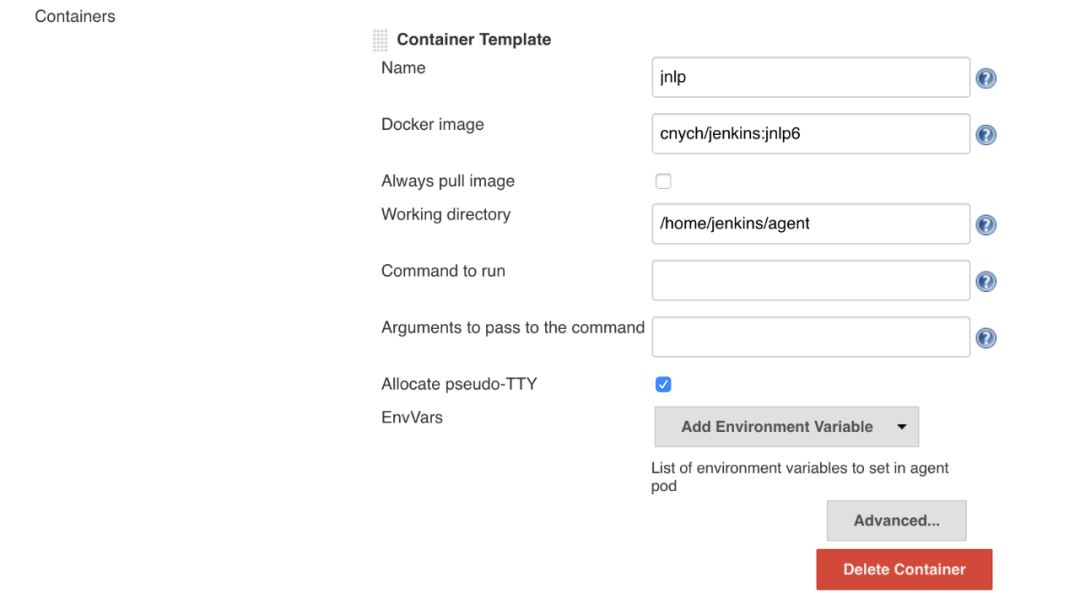Click the Arguments to pass input box
1080x615 pixels.
point(810,337)
